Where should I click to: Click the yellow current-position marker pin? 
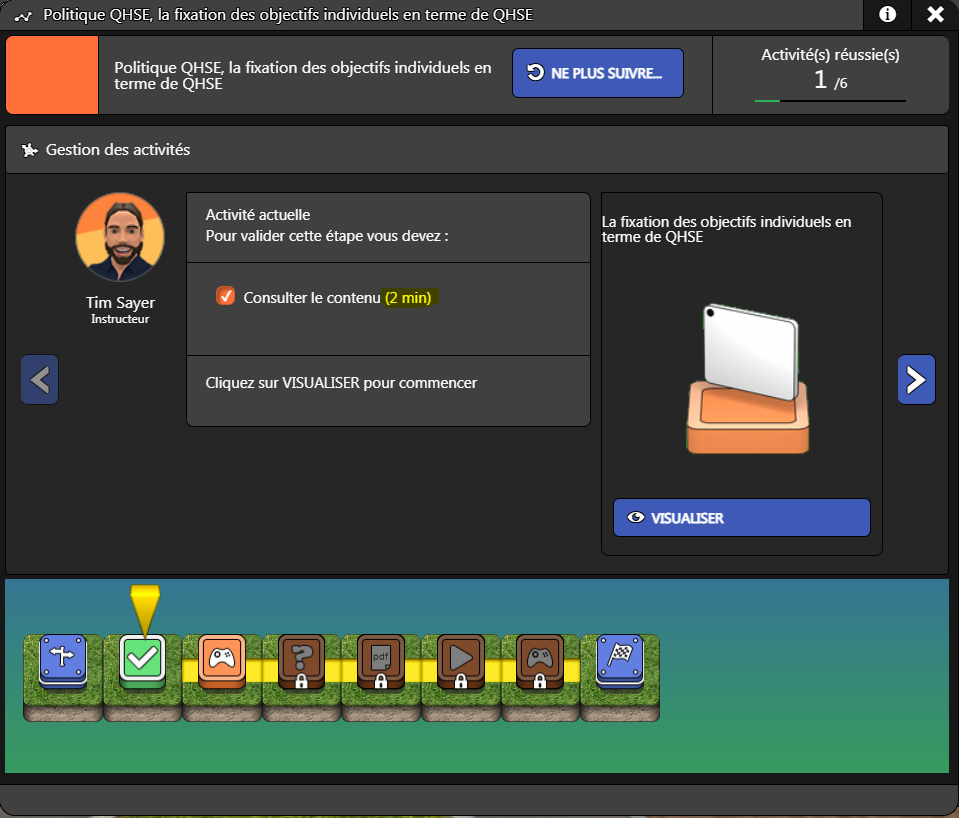coord(145,609)
